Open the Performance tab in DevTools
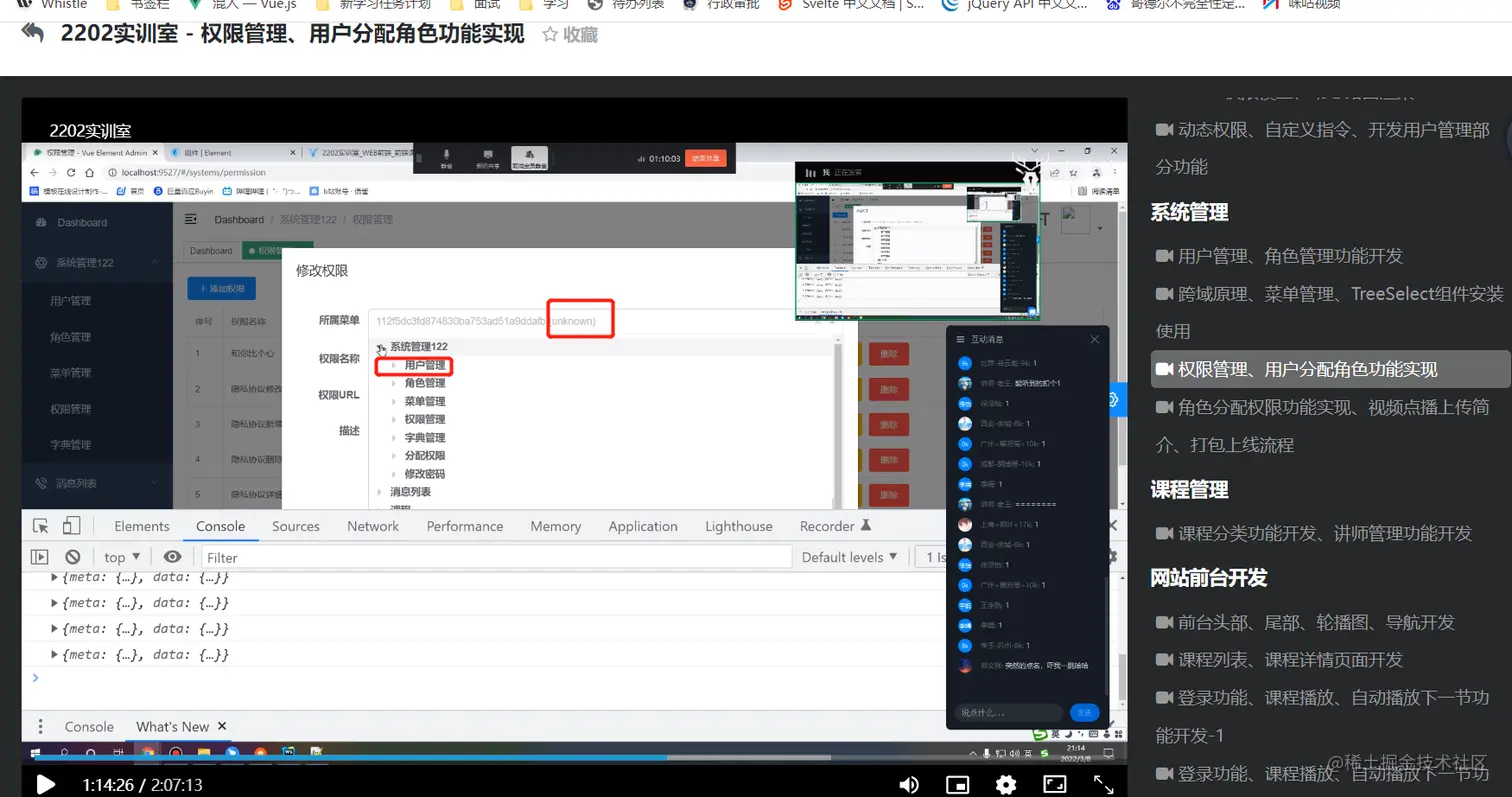This screenshot has height=797, width=1512. [x=465, y=526]
